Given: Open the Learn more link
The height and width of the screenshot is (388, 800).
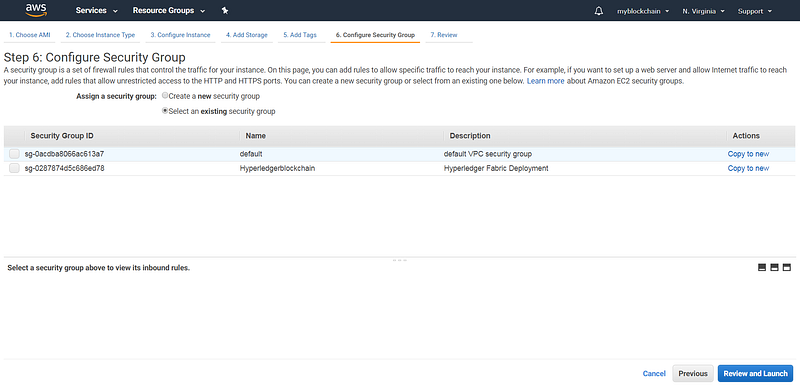Looking at the screenshot, I should pyautogui.click(x=545, y=81).
